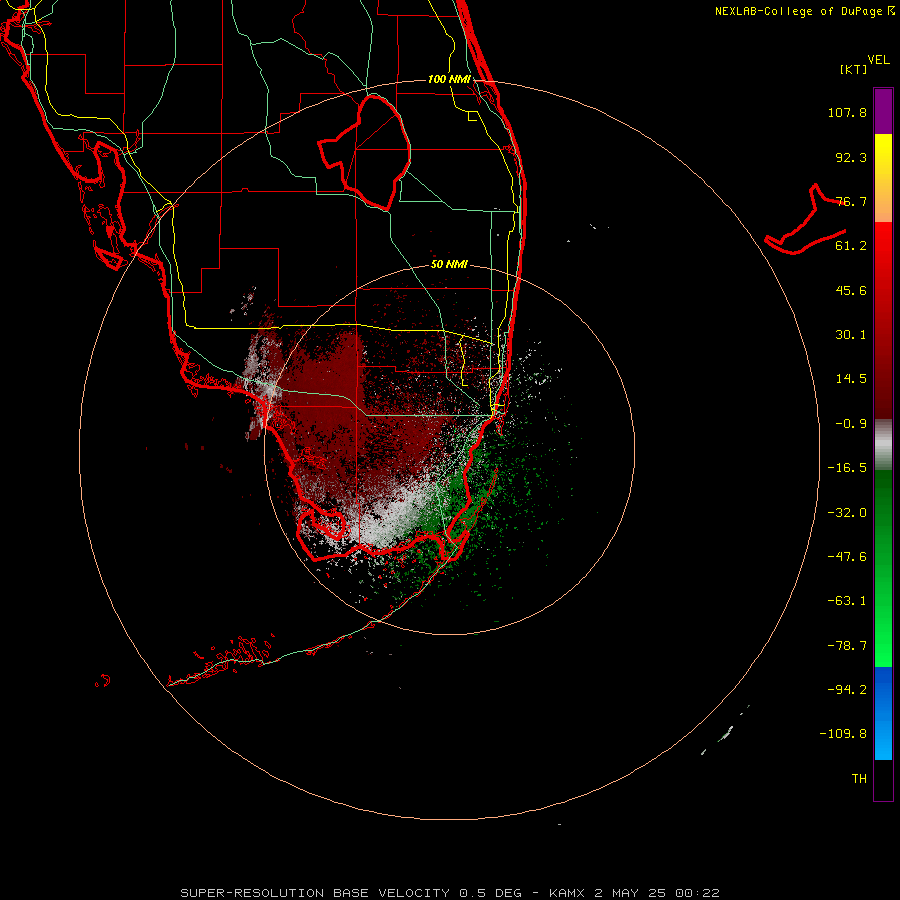Select the 92.3 velocity scale value
The width and height of the screenshot is (900, 900).
[851, 157]
